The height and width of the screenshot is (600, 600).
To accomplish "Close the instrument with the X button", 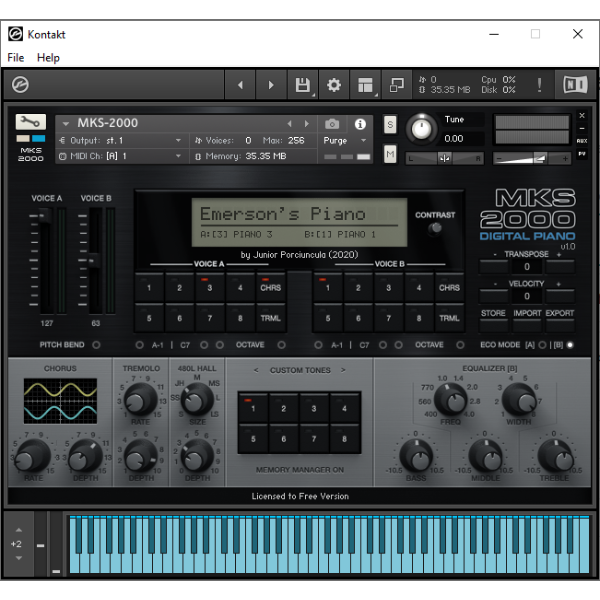I will coord(582,115).
